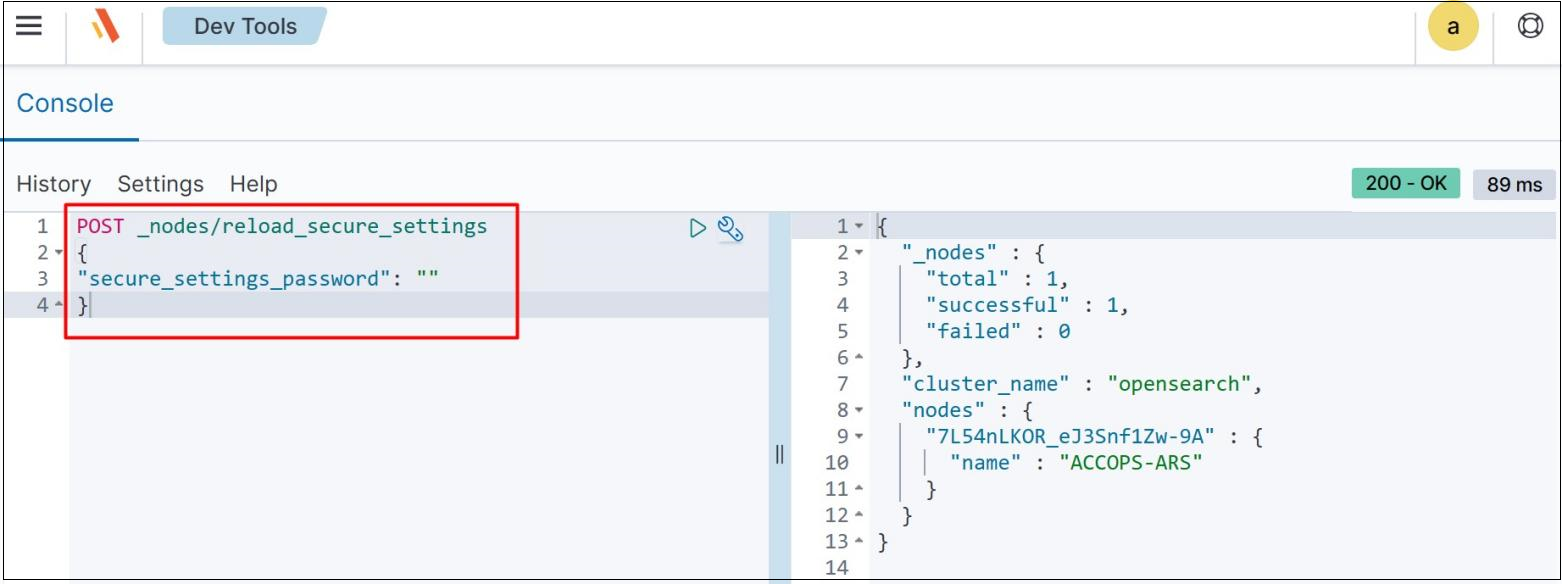Fold the "_nodes" block in response

point(859,253)
